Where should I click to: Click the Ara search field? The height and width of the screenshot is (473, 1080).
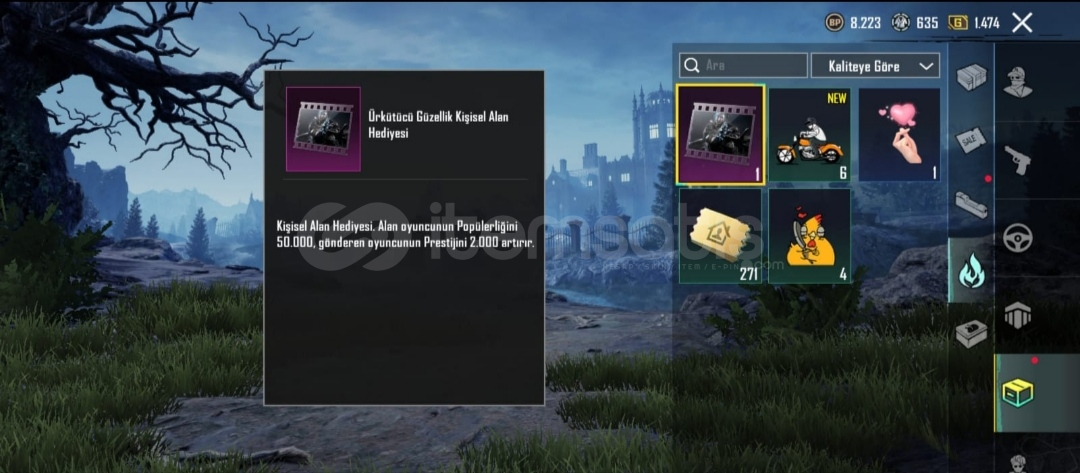(743, 66)
